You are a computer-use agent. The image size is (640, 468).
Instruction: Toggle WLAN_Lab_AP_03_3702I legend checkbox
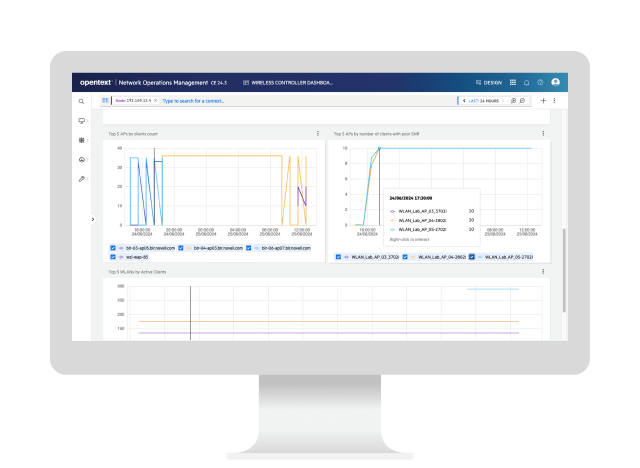pyautogui.click(x=338, y=257)
